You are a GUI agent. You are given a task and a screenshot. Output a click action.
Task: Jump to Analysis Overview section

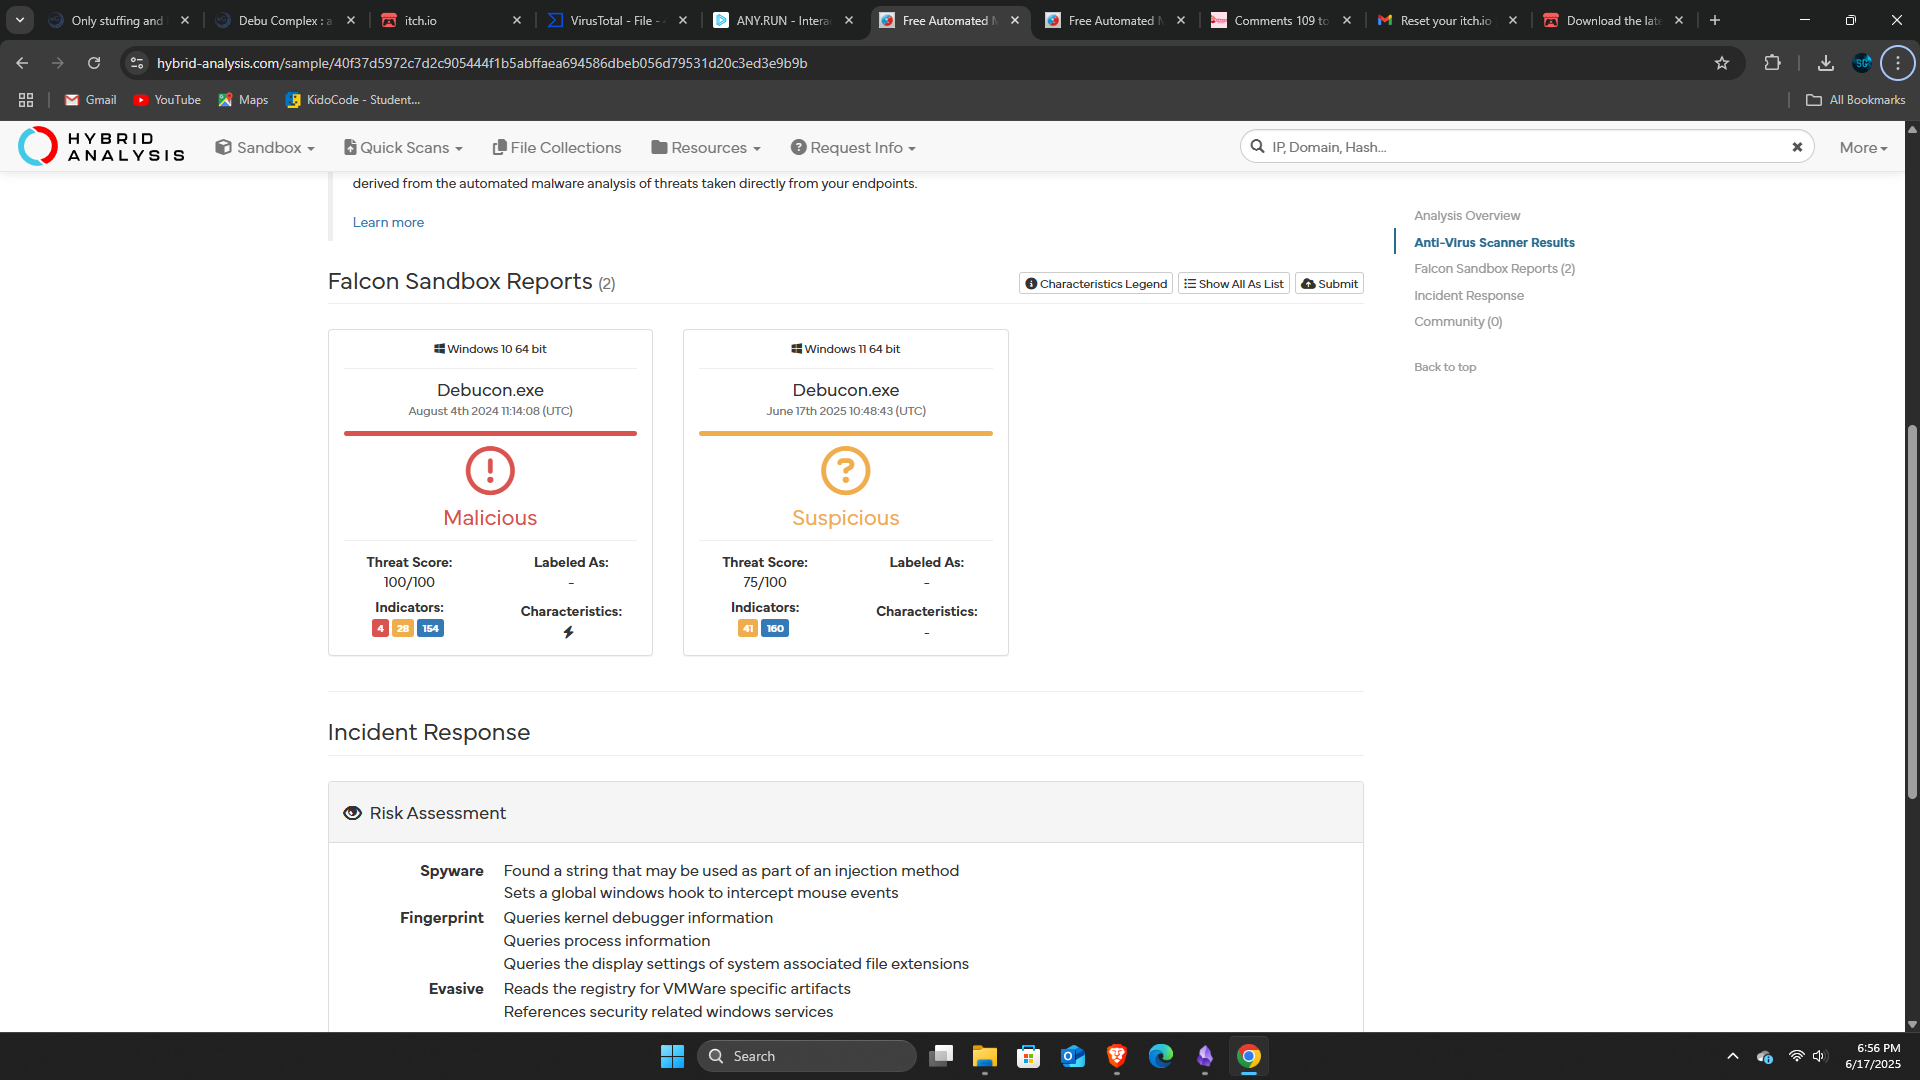[x=1466, y=216]
